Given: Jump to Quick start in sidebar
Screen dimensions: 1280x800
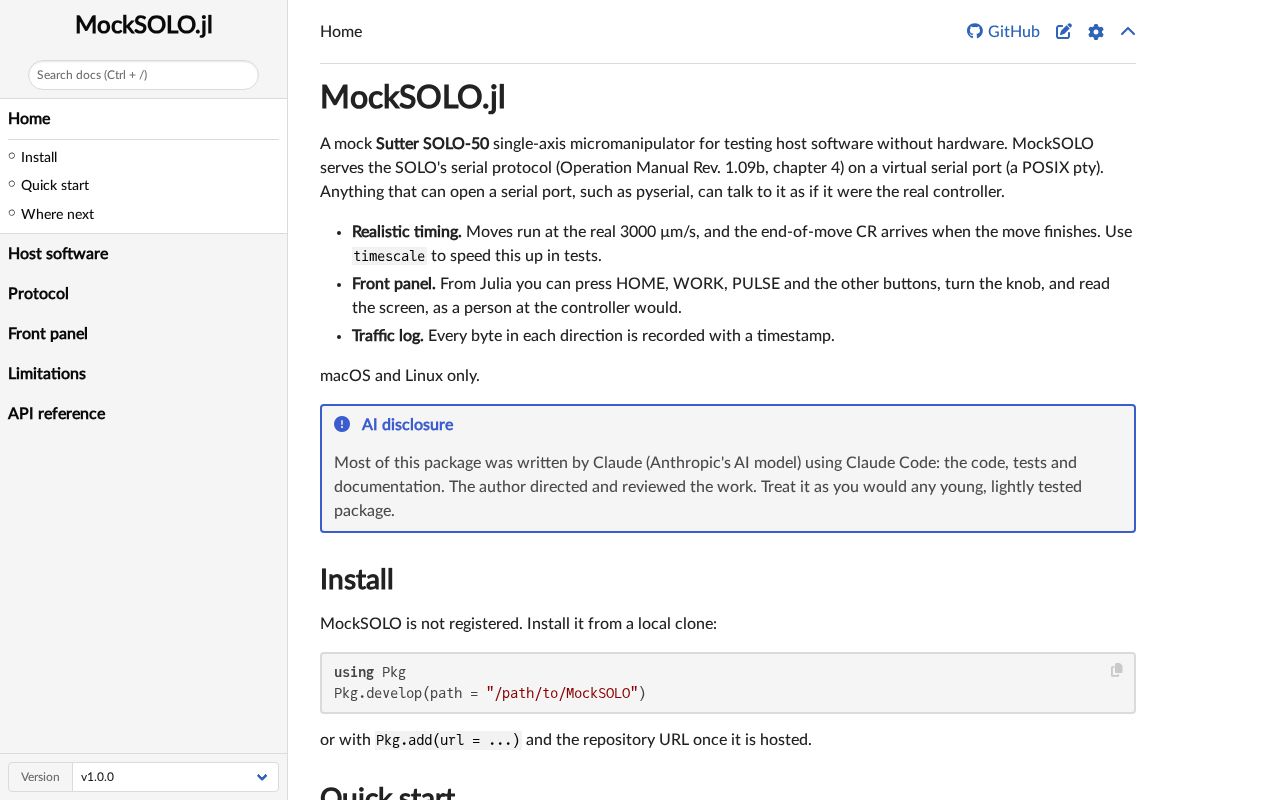Looking at the screenshot, I should coord(55,185).
